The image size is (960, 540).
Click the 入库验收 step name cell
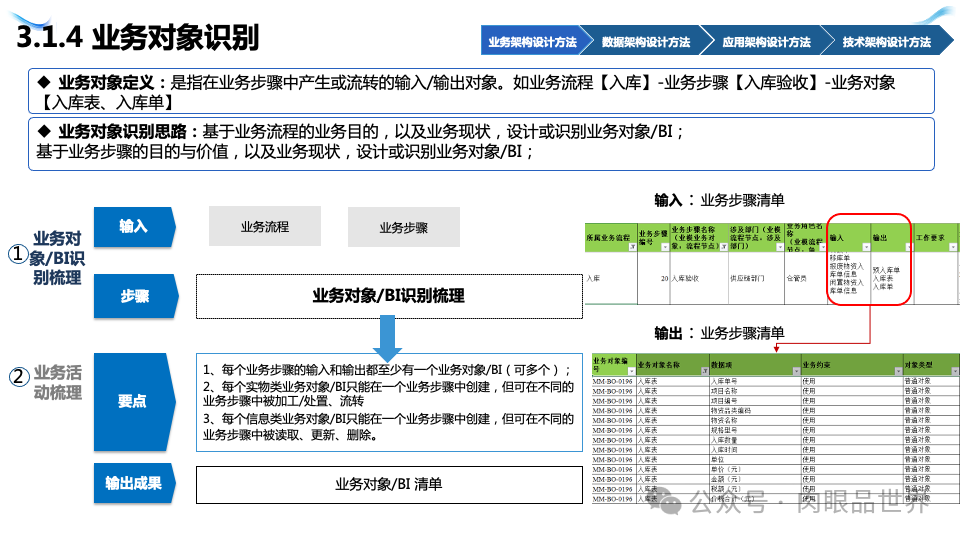699,278
